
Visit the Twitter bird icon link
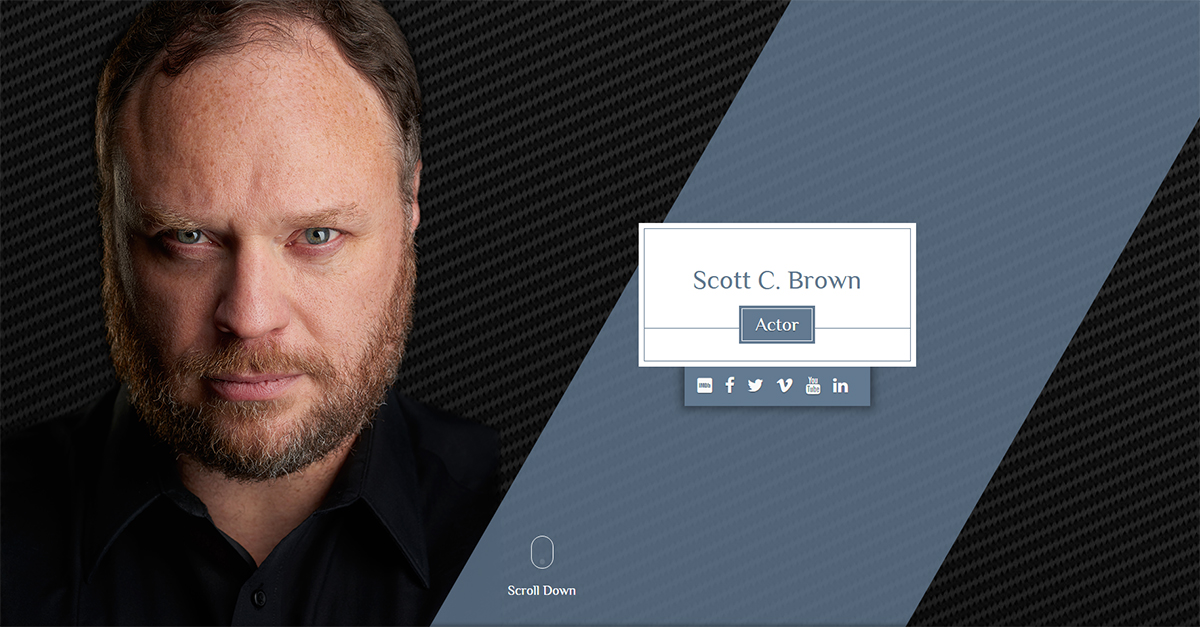point(755,385)
